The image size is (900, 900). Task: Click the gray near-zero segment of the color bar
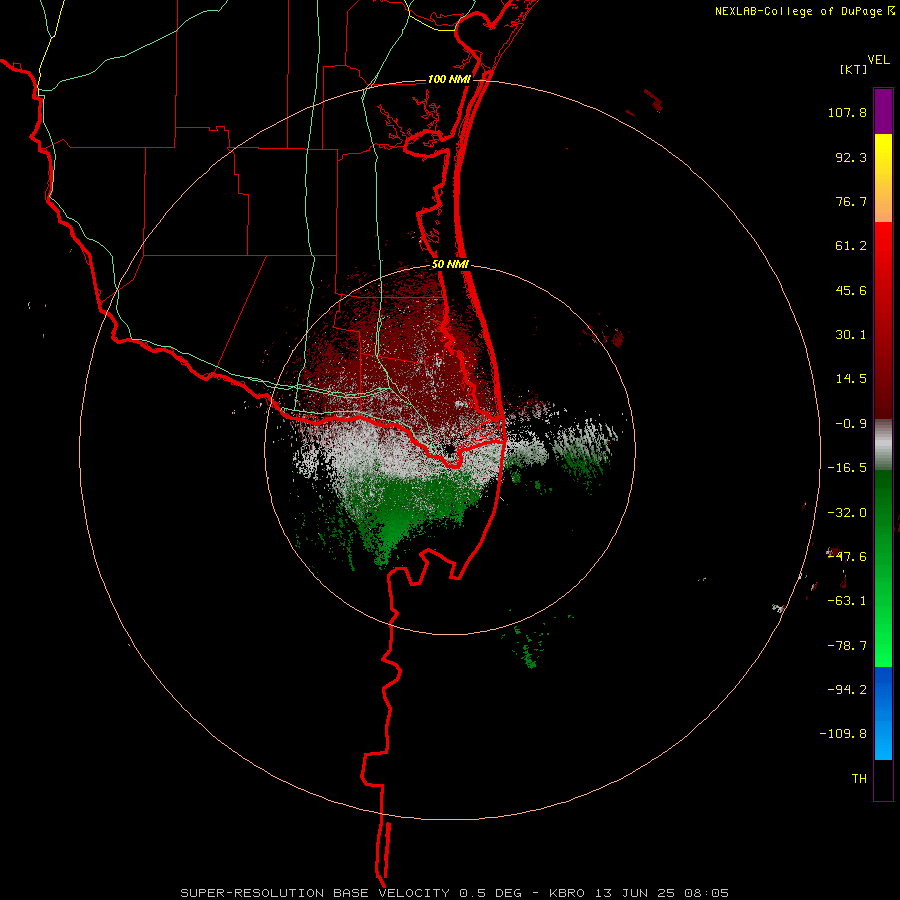(883, 444)
